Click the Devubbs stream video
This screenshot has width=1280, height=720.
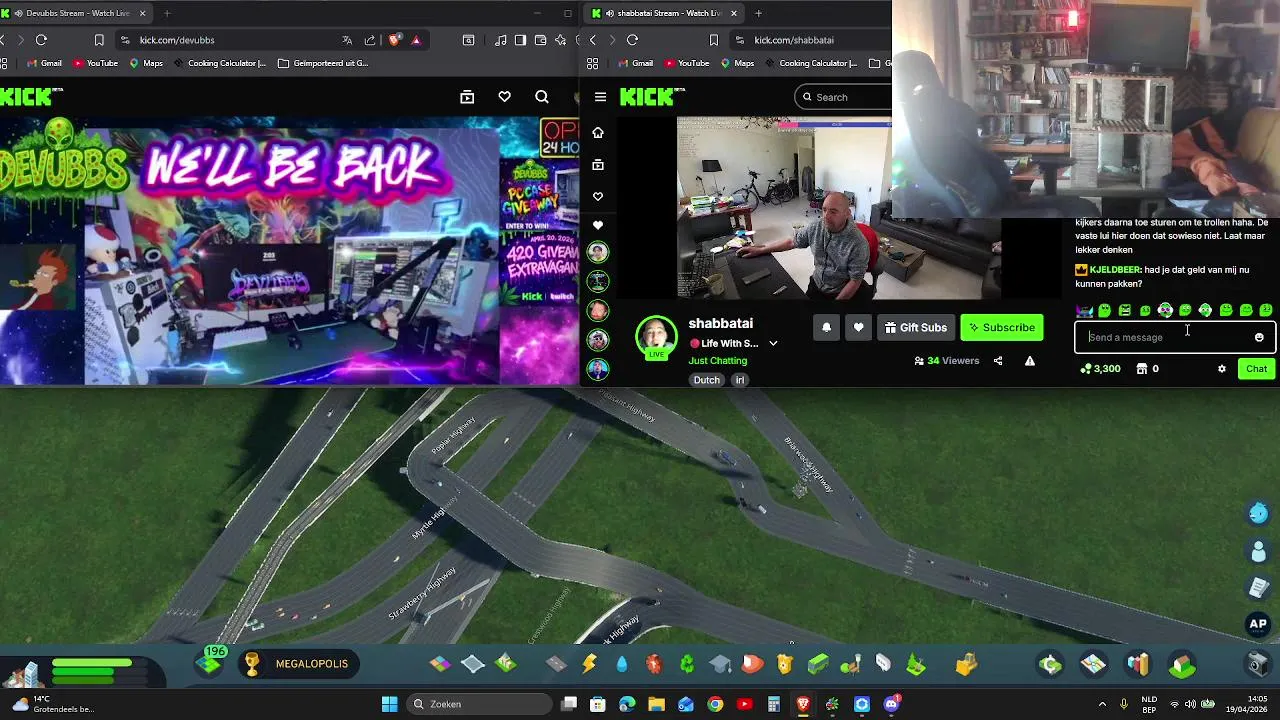point(290,251)
